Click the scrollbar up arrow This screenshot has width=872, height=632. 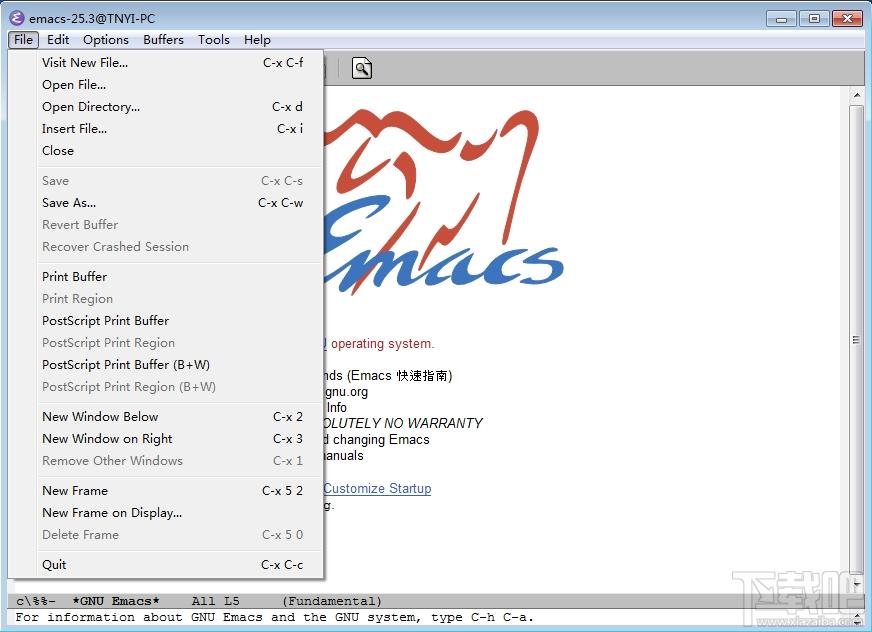[x=856, y=96]
